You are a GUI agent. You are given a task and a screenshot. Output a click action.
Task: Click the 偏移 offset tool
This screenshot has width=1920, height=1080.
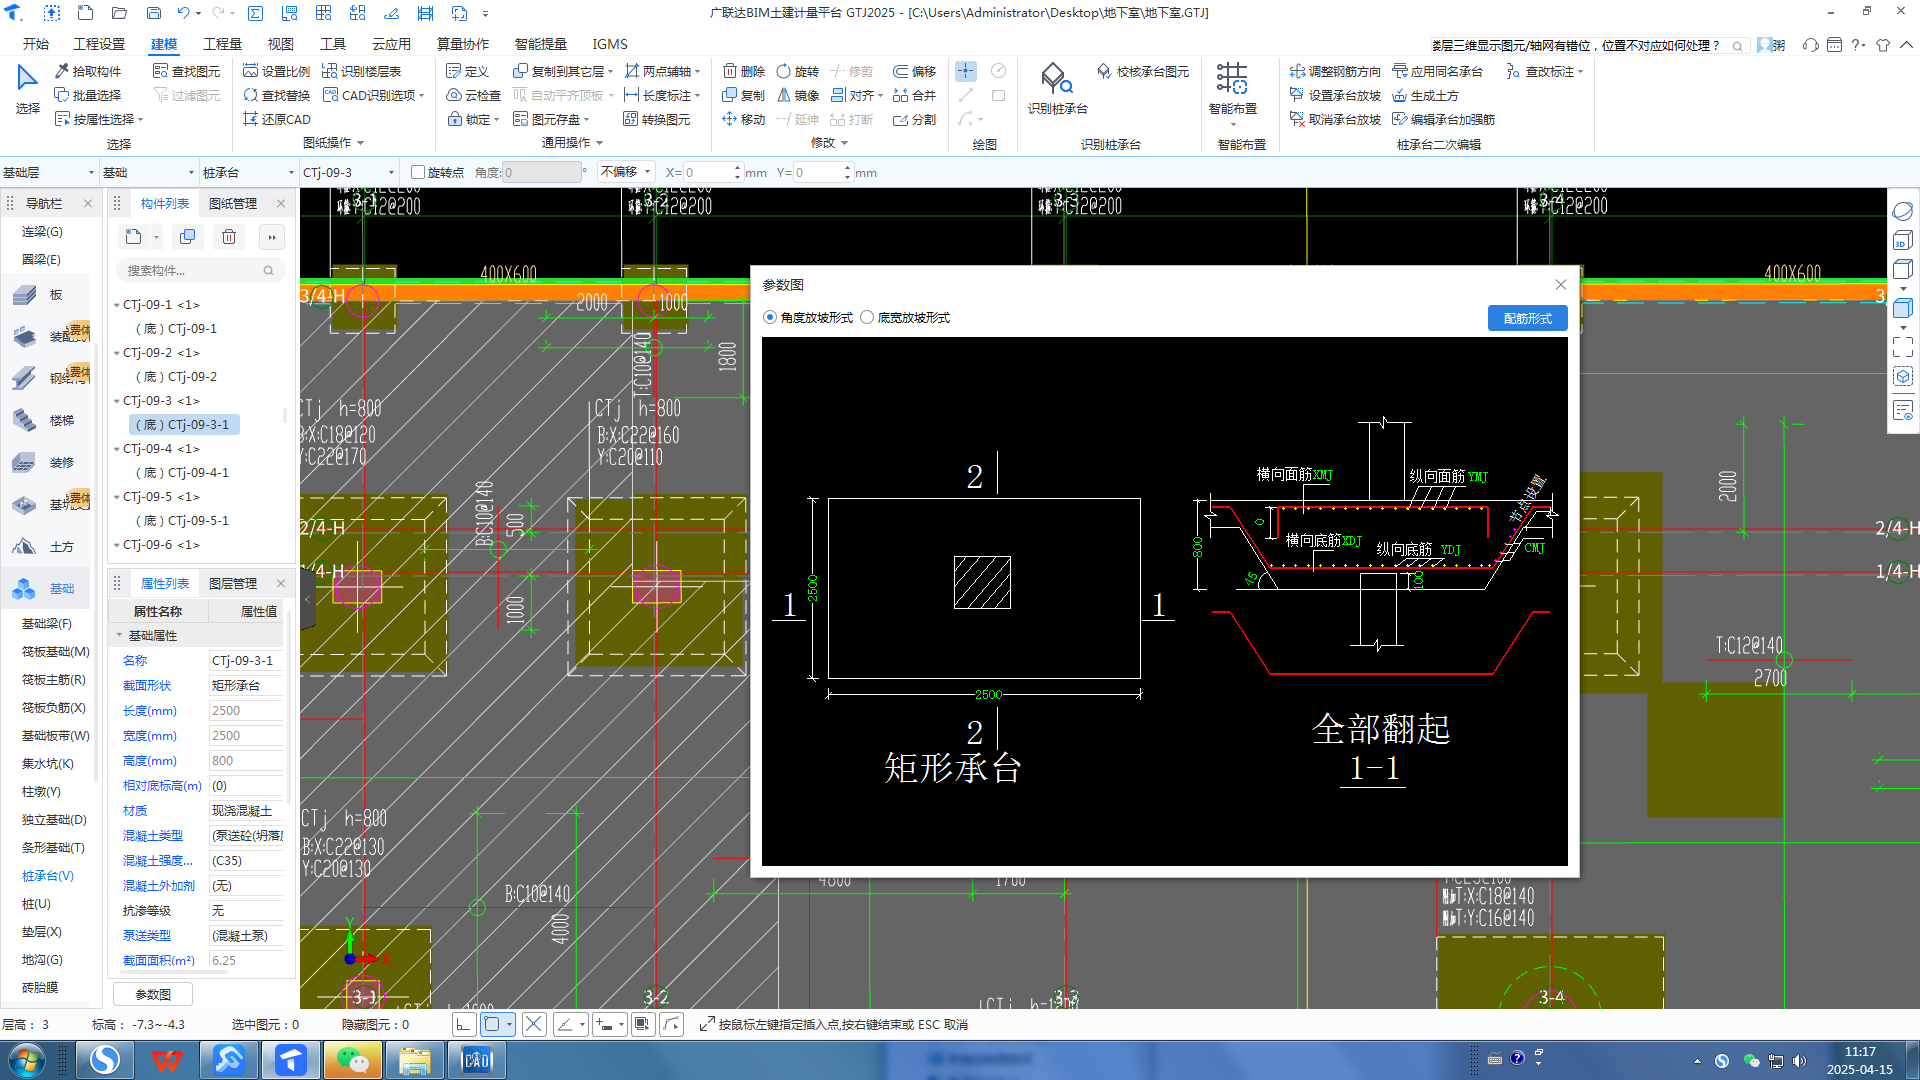tap(915, 71)
